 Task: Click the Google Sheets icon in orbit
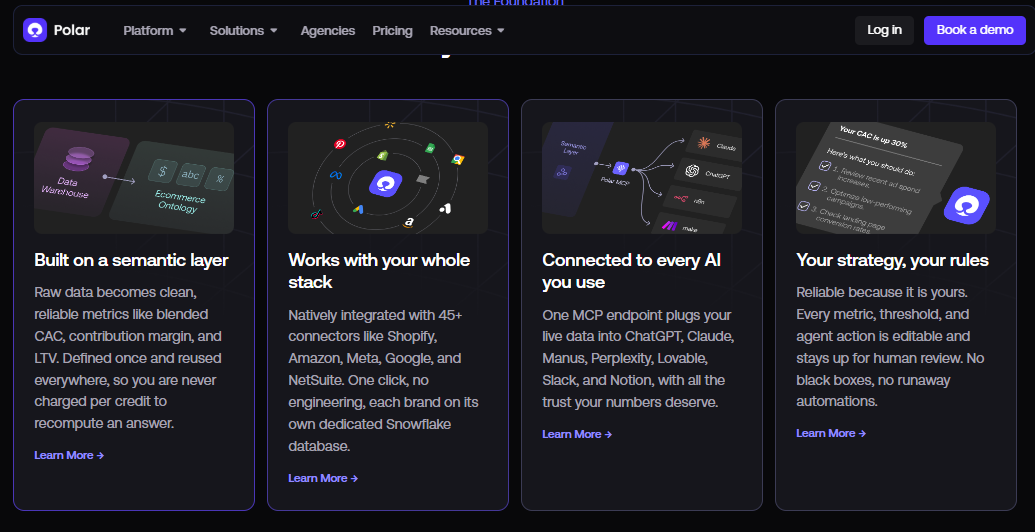click(429, 148)
